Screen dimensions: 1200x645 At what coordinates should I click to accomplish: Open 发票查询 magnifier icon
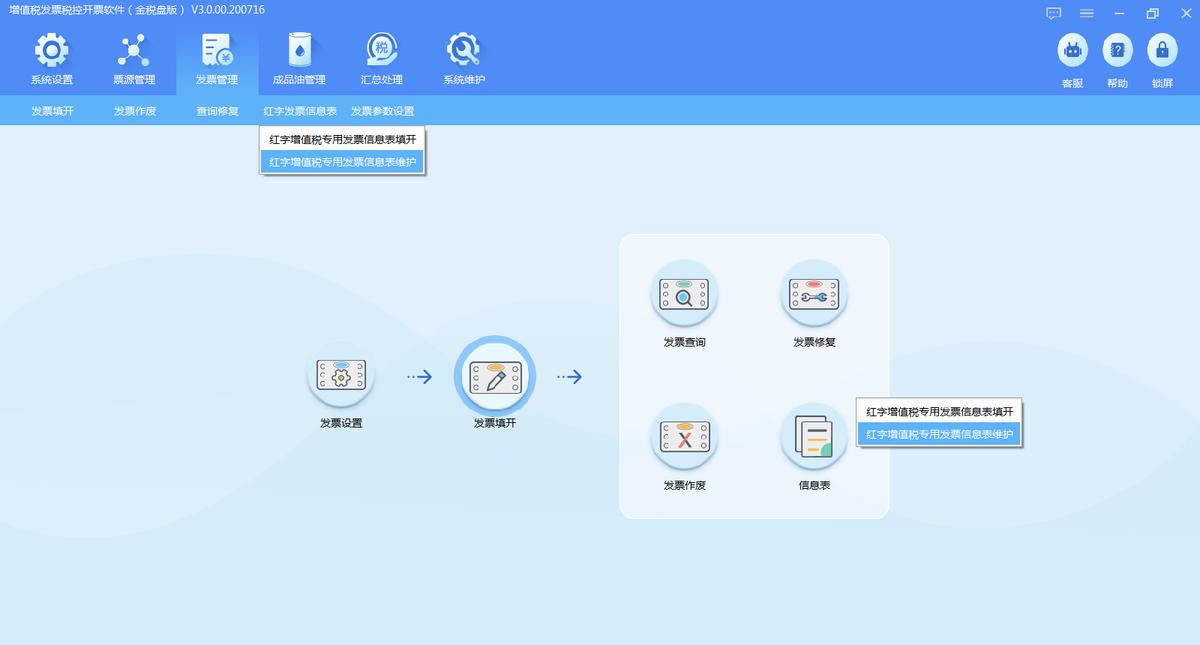coord(684,294)
